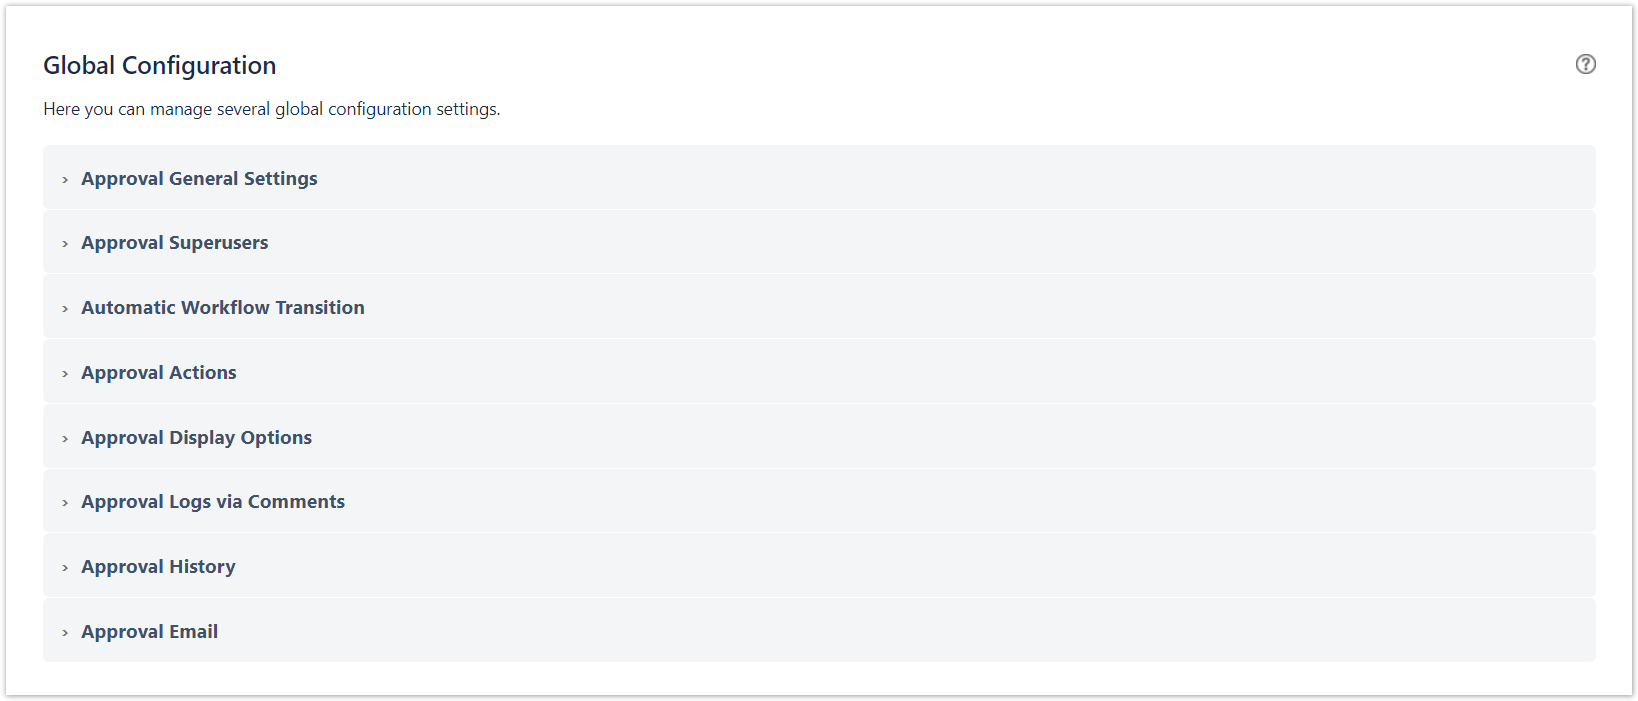This screenshot has width=1638, height=701.
Task: Select the 'Approval Display Options' title text
Action: coord(197,438)
